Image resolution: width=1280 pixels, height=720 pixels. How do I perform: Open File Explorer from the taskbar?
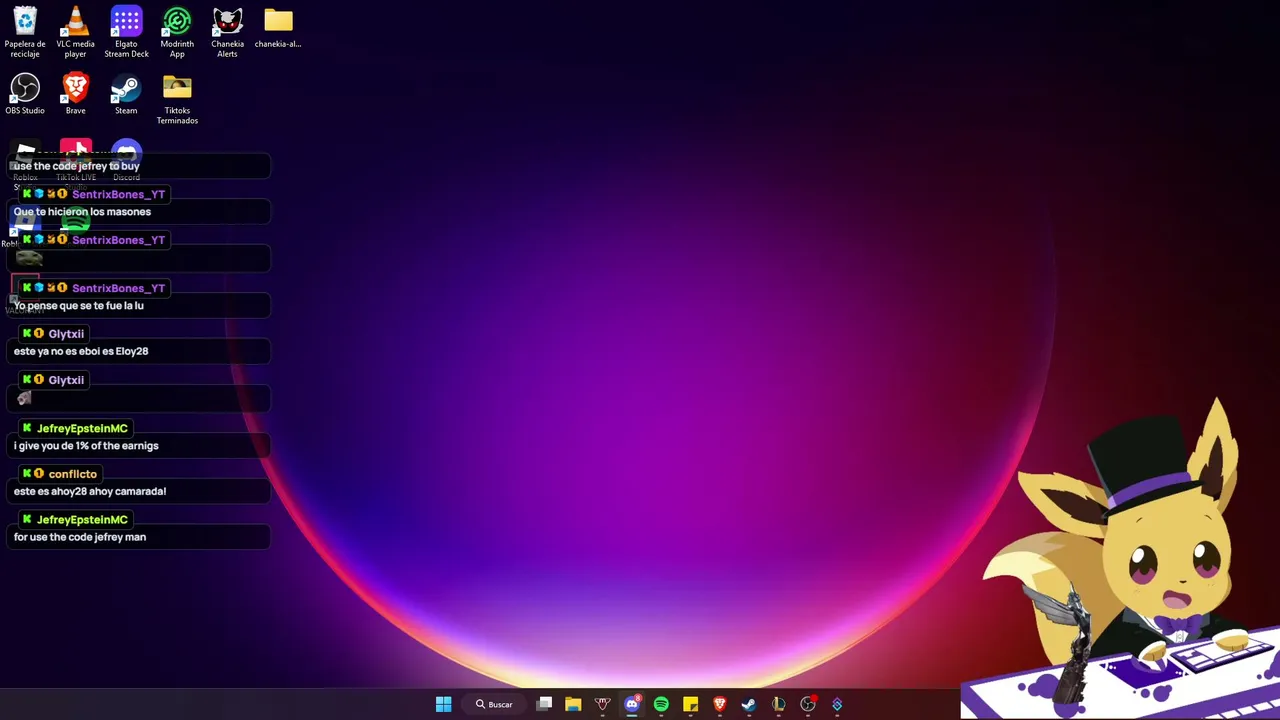[573, 704]
